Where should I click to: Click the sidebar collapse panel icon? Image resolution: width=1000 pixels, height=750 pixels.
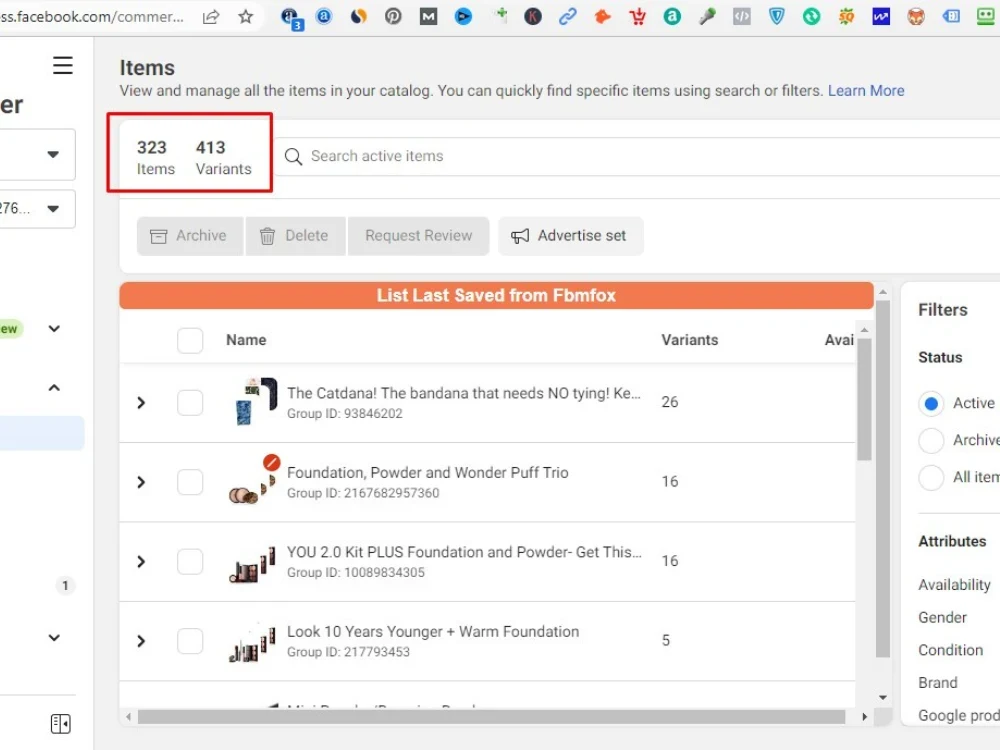tap(61, 723)
